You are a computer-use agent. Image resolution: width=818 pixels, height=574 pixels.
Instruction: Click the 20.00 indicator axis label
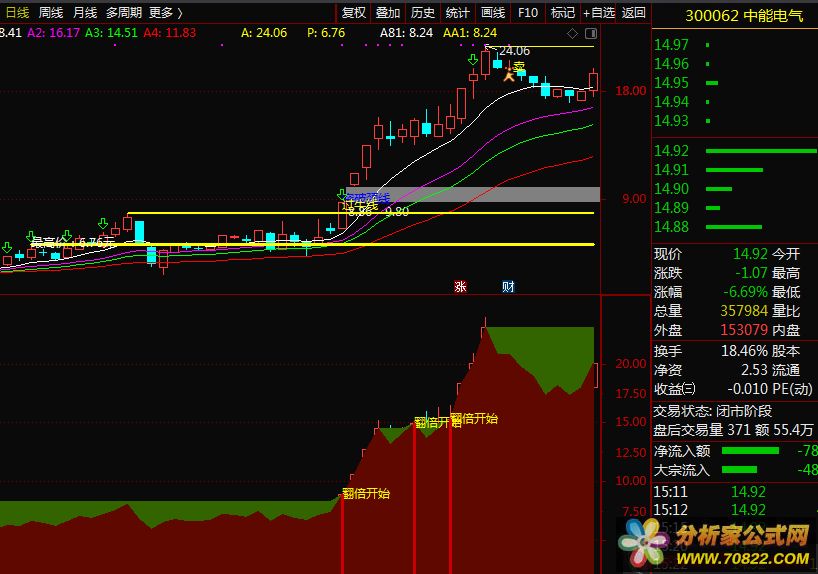pos(631,364)
